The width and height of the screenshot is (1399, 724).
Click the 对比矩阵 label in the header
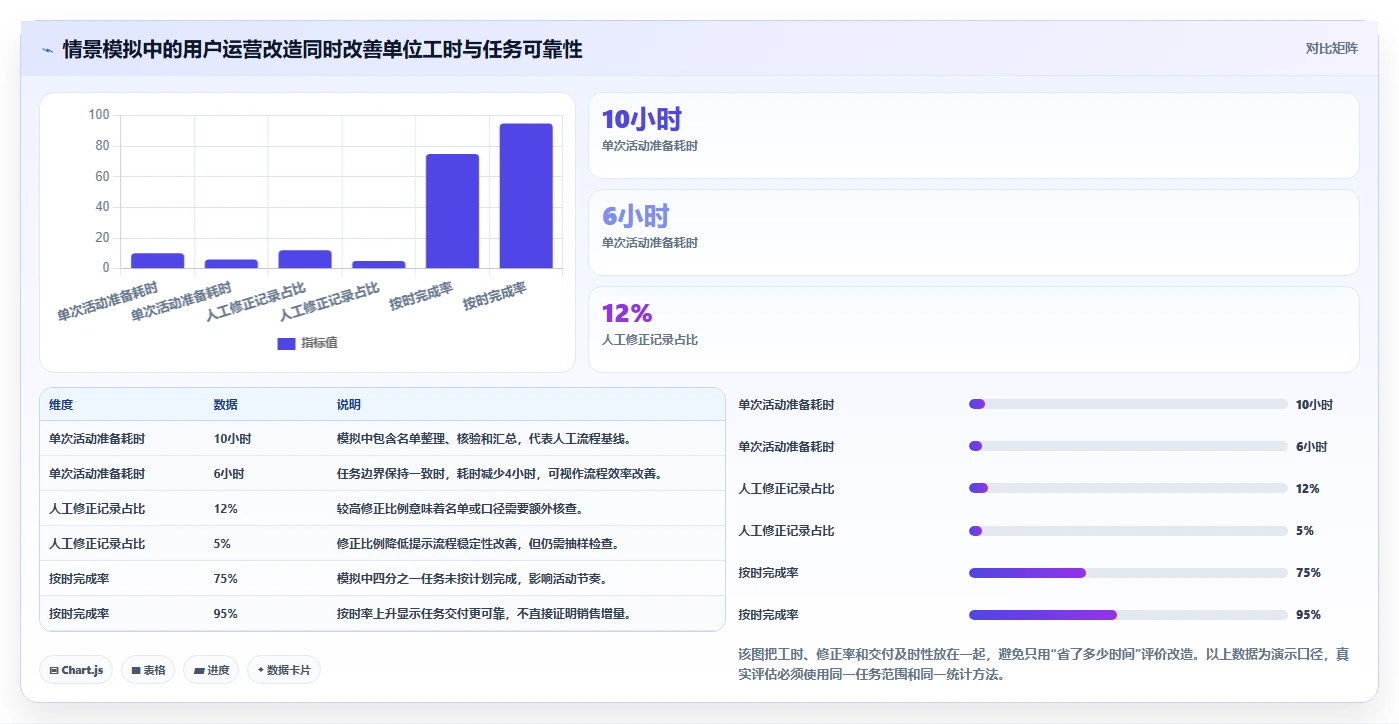point(1331,48)
